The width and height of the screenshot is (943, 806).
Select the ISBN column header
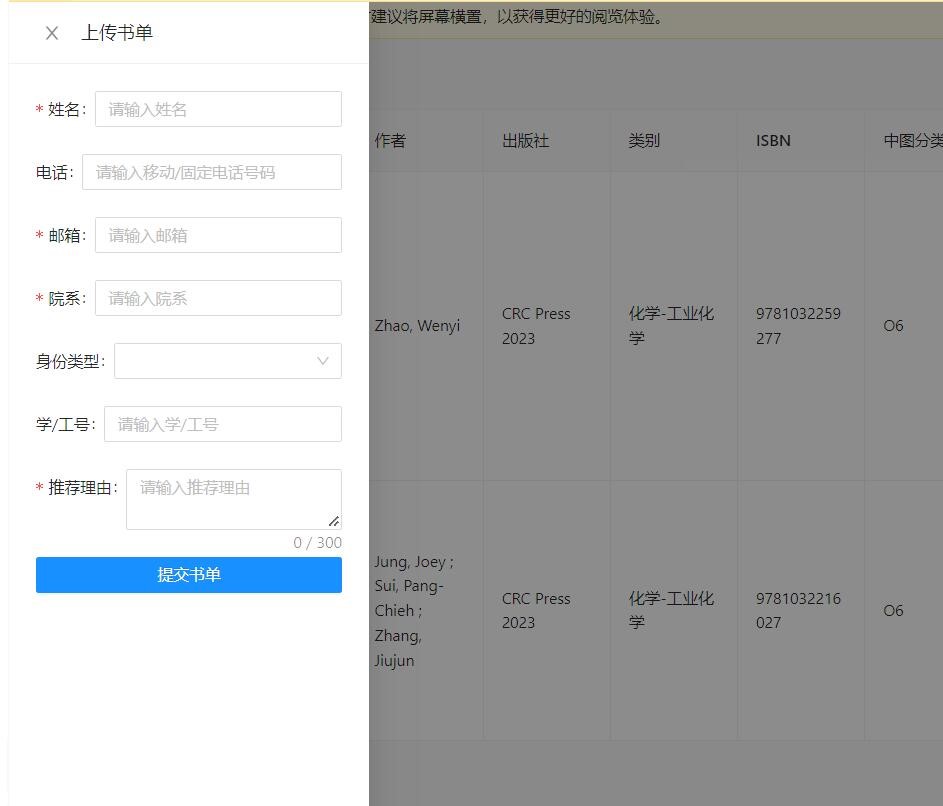click(773, 141)
